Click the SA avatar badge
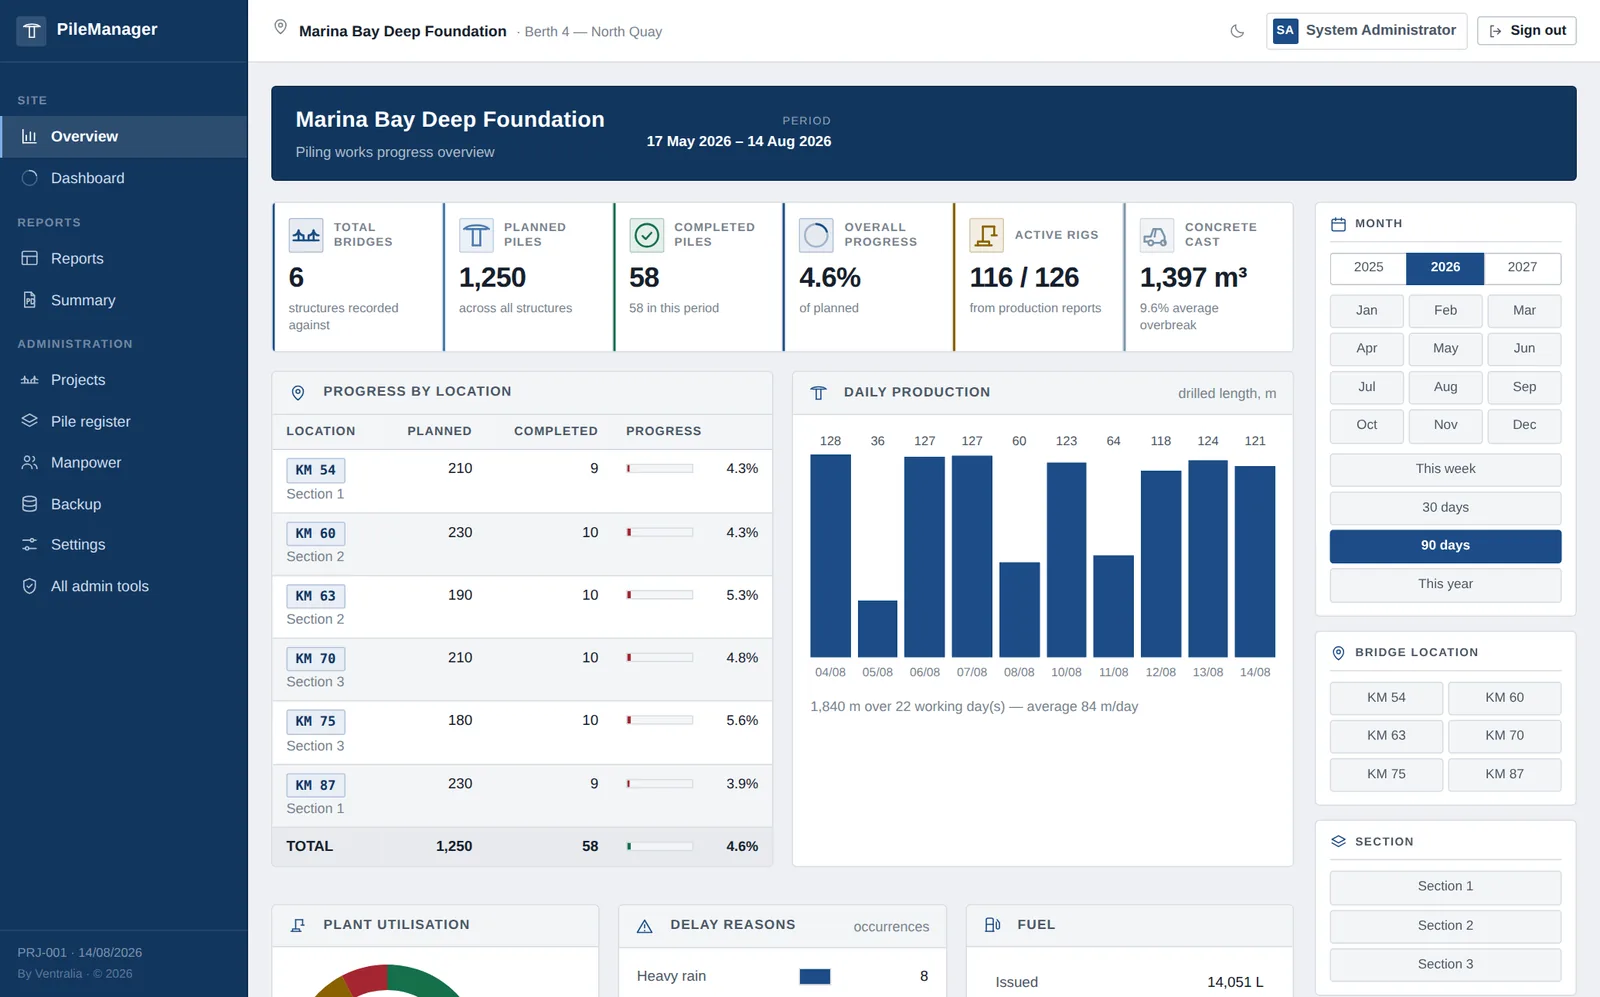 (x=1285, y=31)
